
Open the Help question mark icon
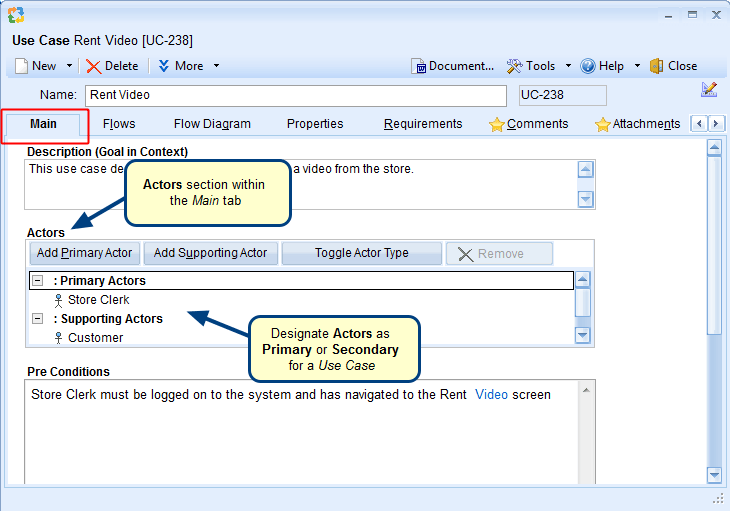pos(588,66)
